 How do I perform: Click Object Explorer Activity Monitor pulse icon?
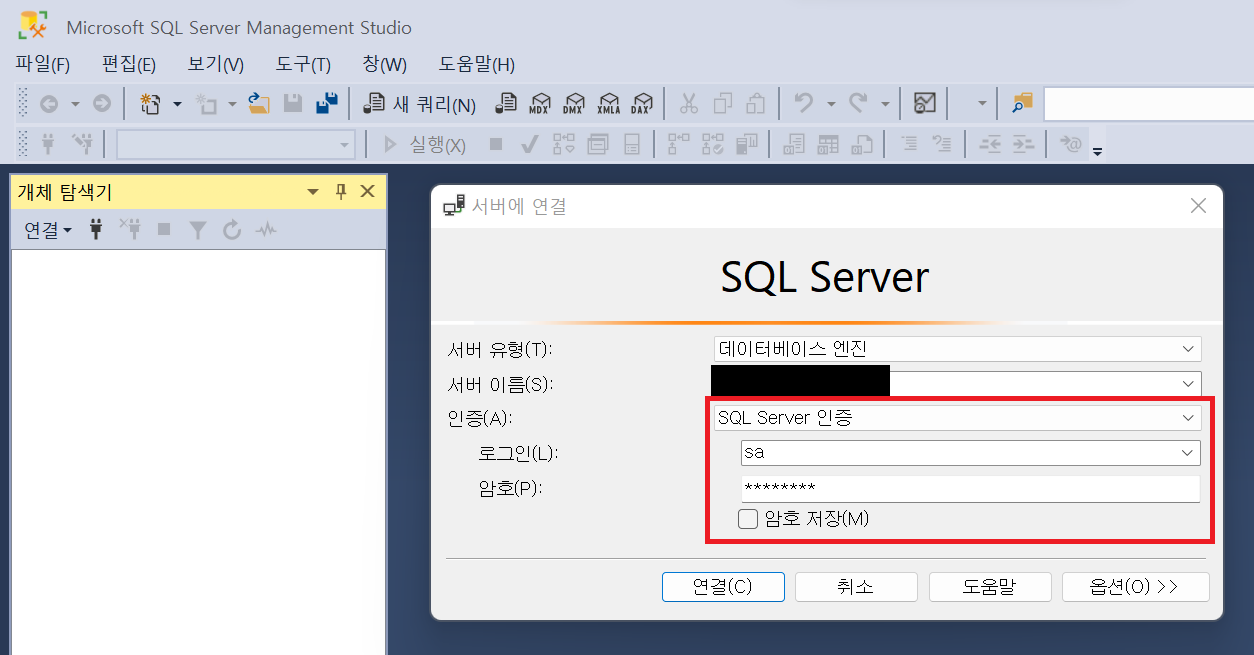265,231
